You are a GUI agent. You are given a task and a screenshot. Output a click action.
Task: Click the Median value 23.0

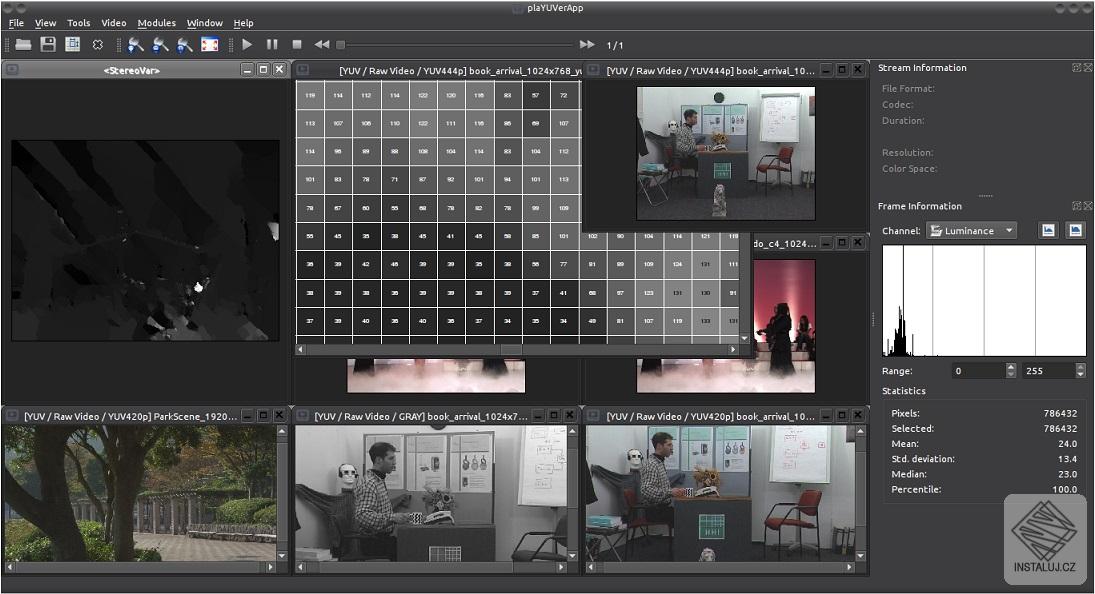pos(1068,474)
